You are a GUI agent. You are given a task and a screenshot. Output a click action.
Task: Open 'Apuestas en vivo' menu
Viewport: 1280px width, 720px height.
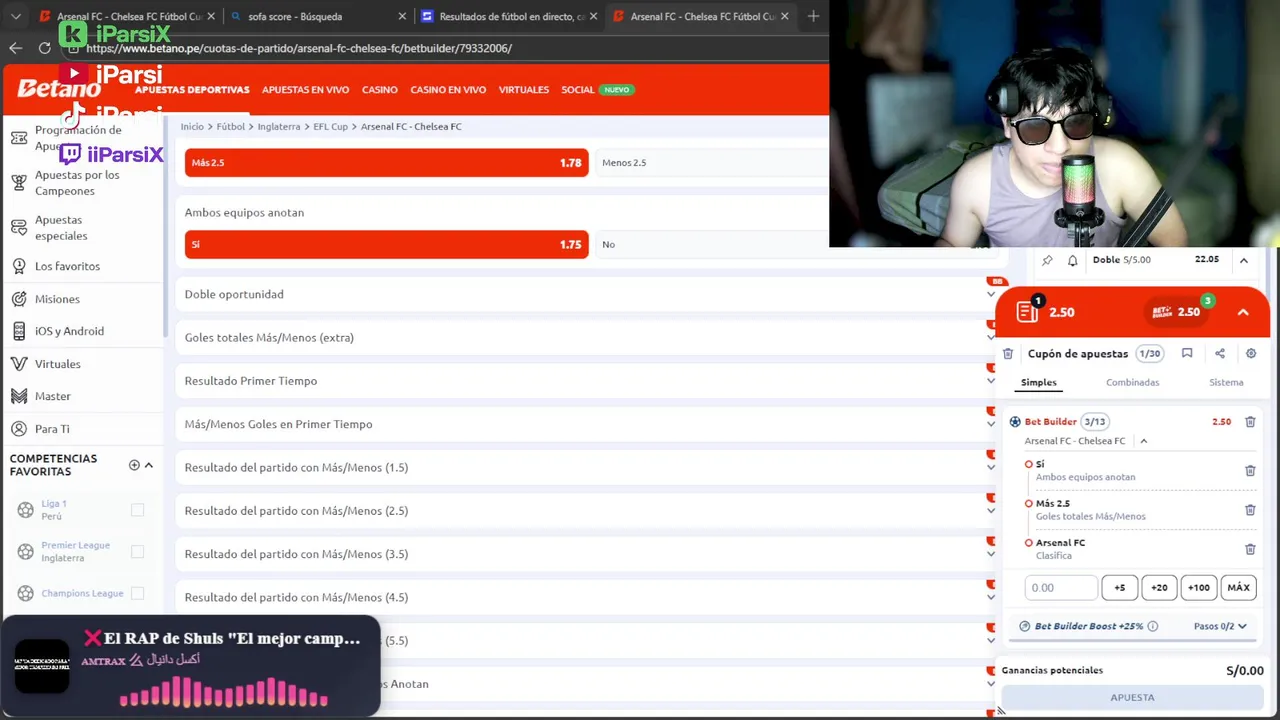(x=305, y=90)
